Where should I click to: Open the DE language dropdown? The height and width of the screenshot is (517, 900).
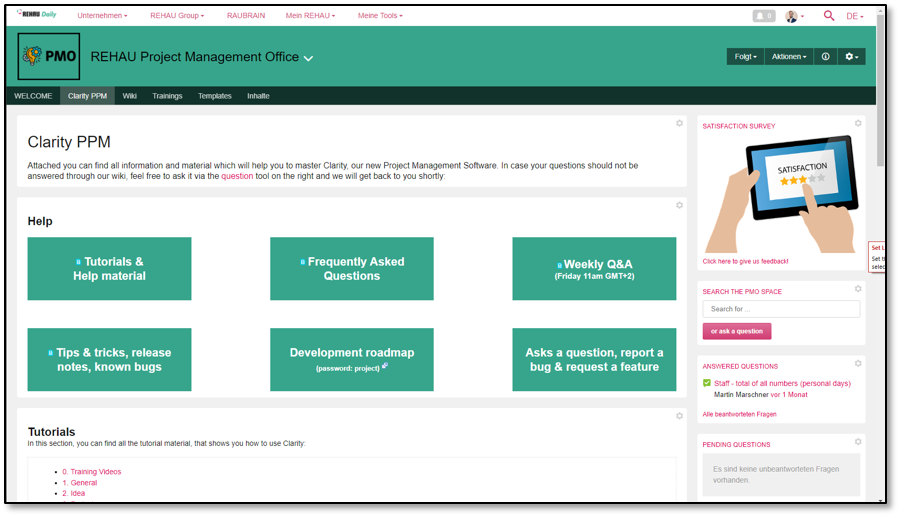click(x=855, y=16)
